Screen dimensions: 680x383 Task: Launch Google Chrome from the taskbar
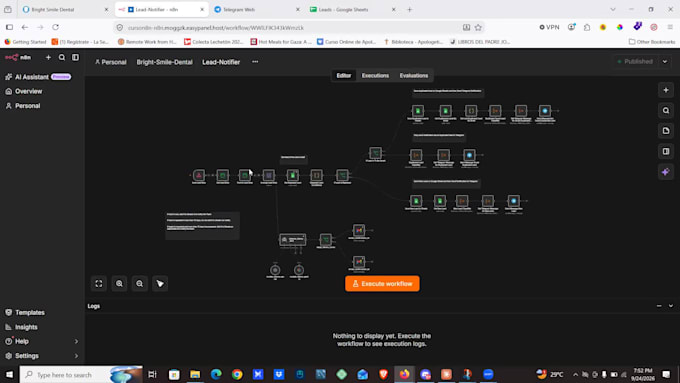237,374
